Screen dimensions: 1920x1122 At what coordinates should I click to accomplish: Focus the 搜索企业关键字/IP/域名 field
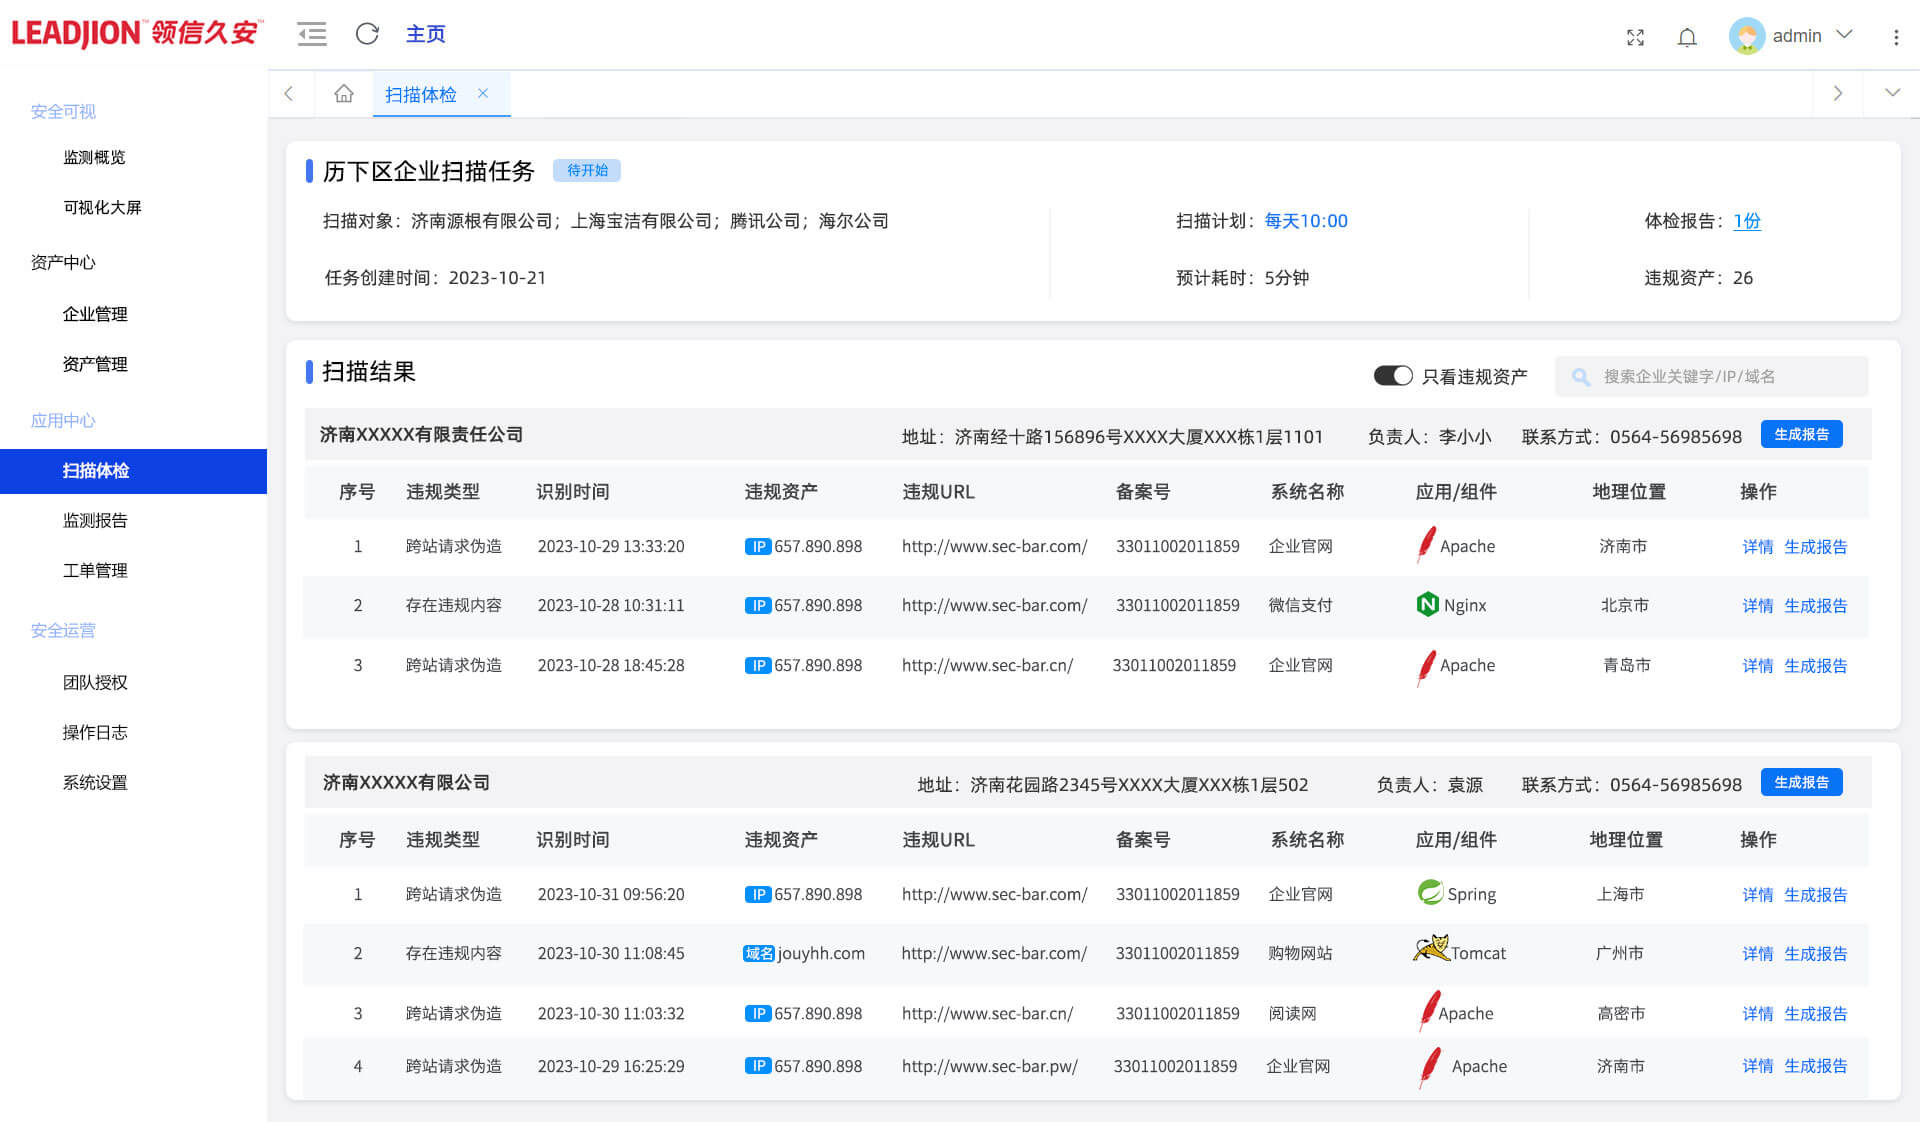(1711, 376)
